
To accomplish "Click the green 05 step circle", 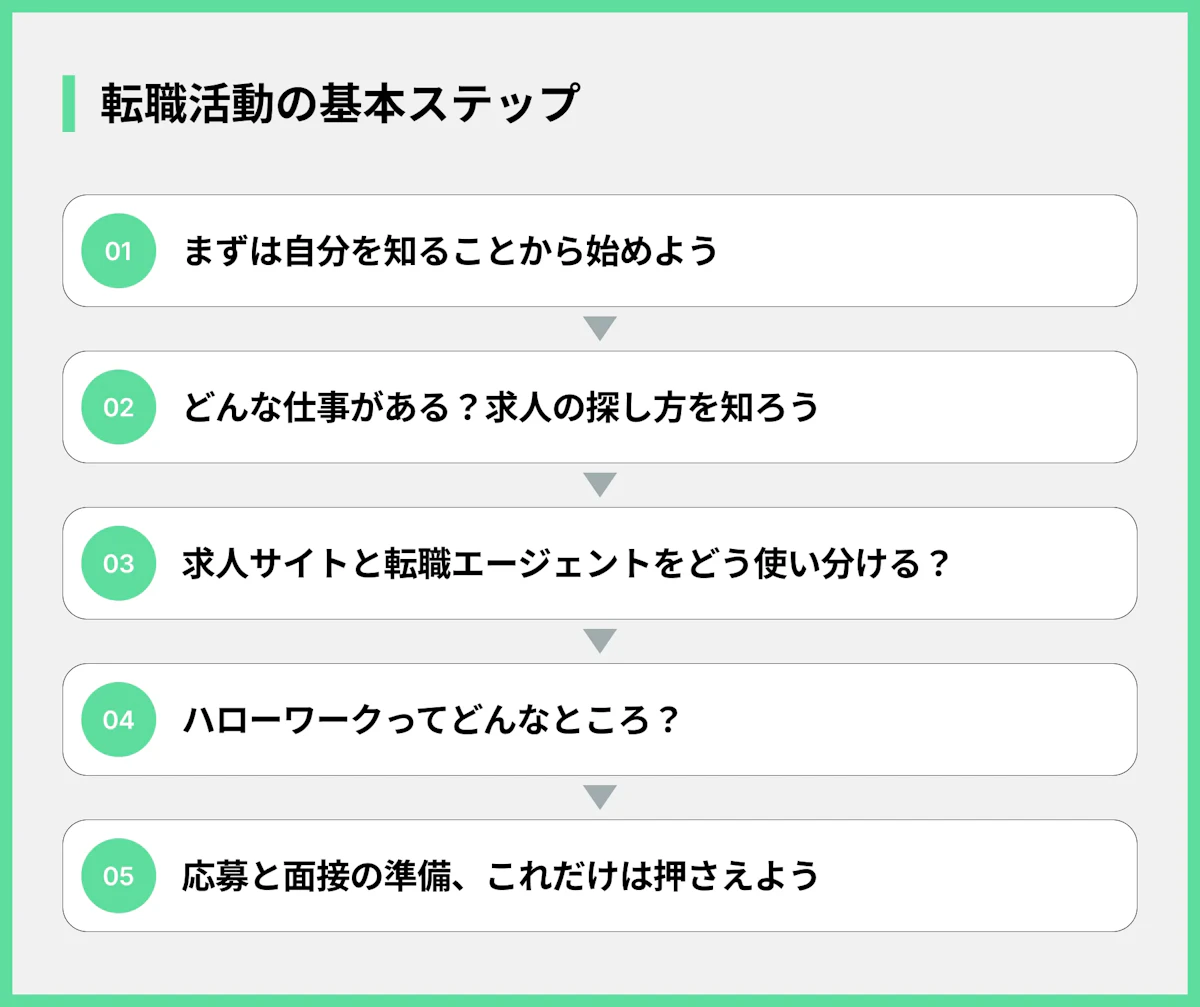I will point(118,876).
